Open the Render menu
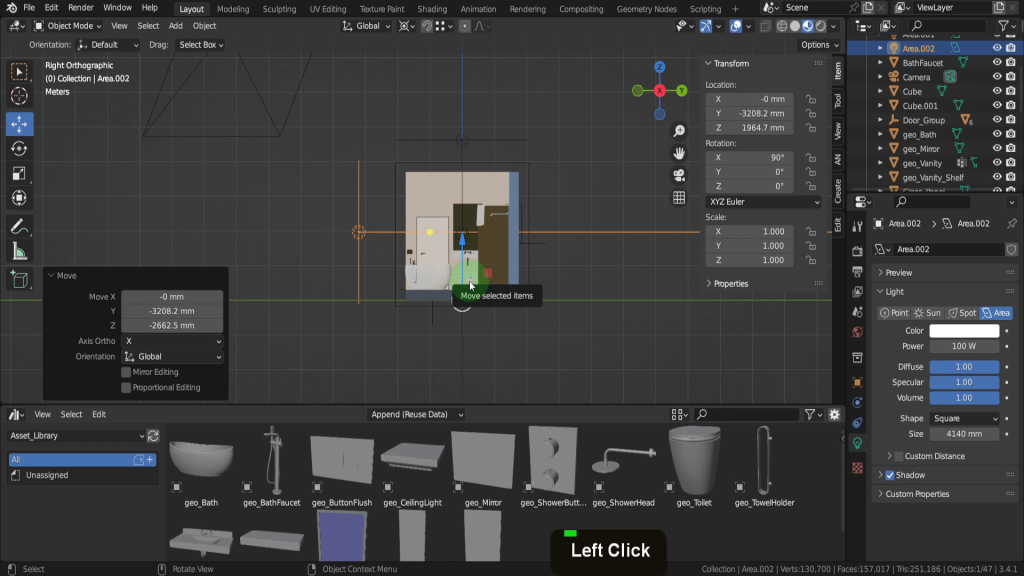This screenshot has width=1024, height=576. click(81, 8)
